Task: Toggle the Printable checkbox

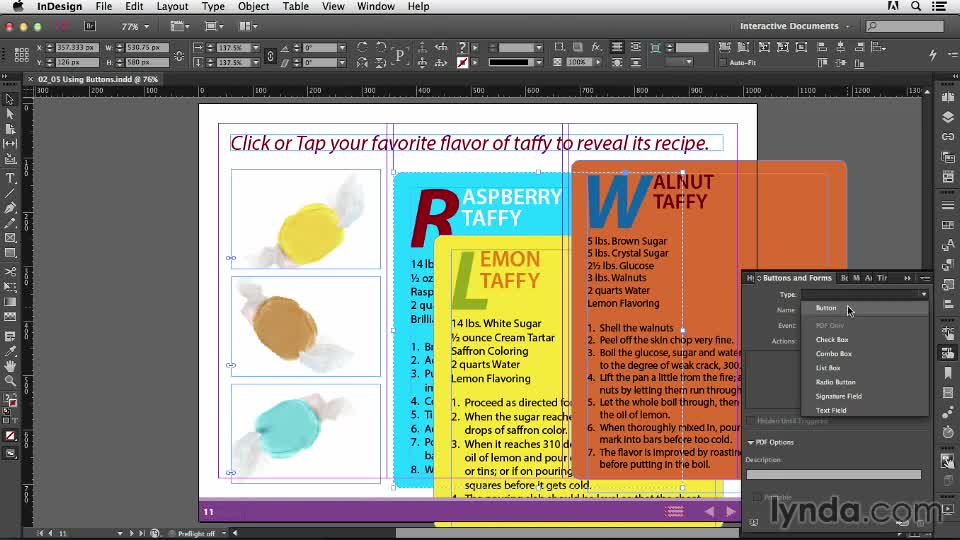Action: (757, 497)
